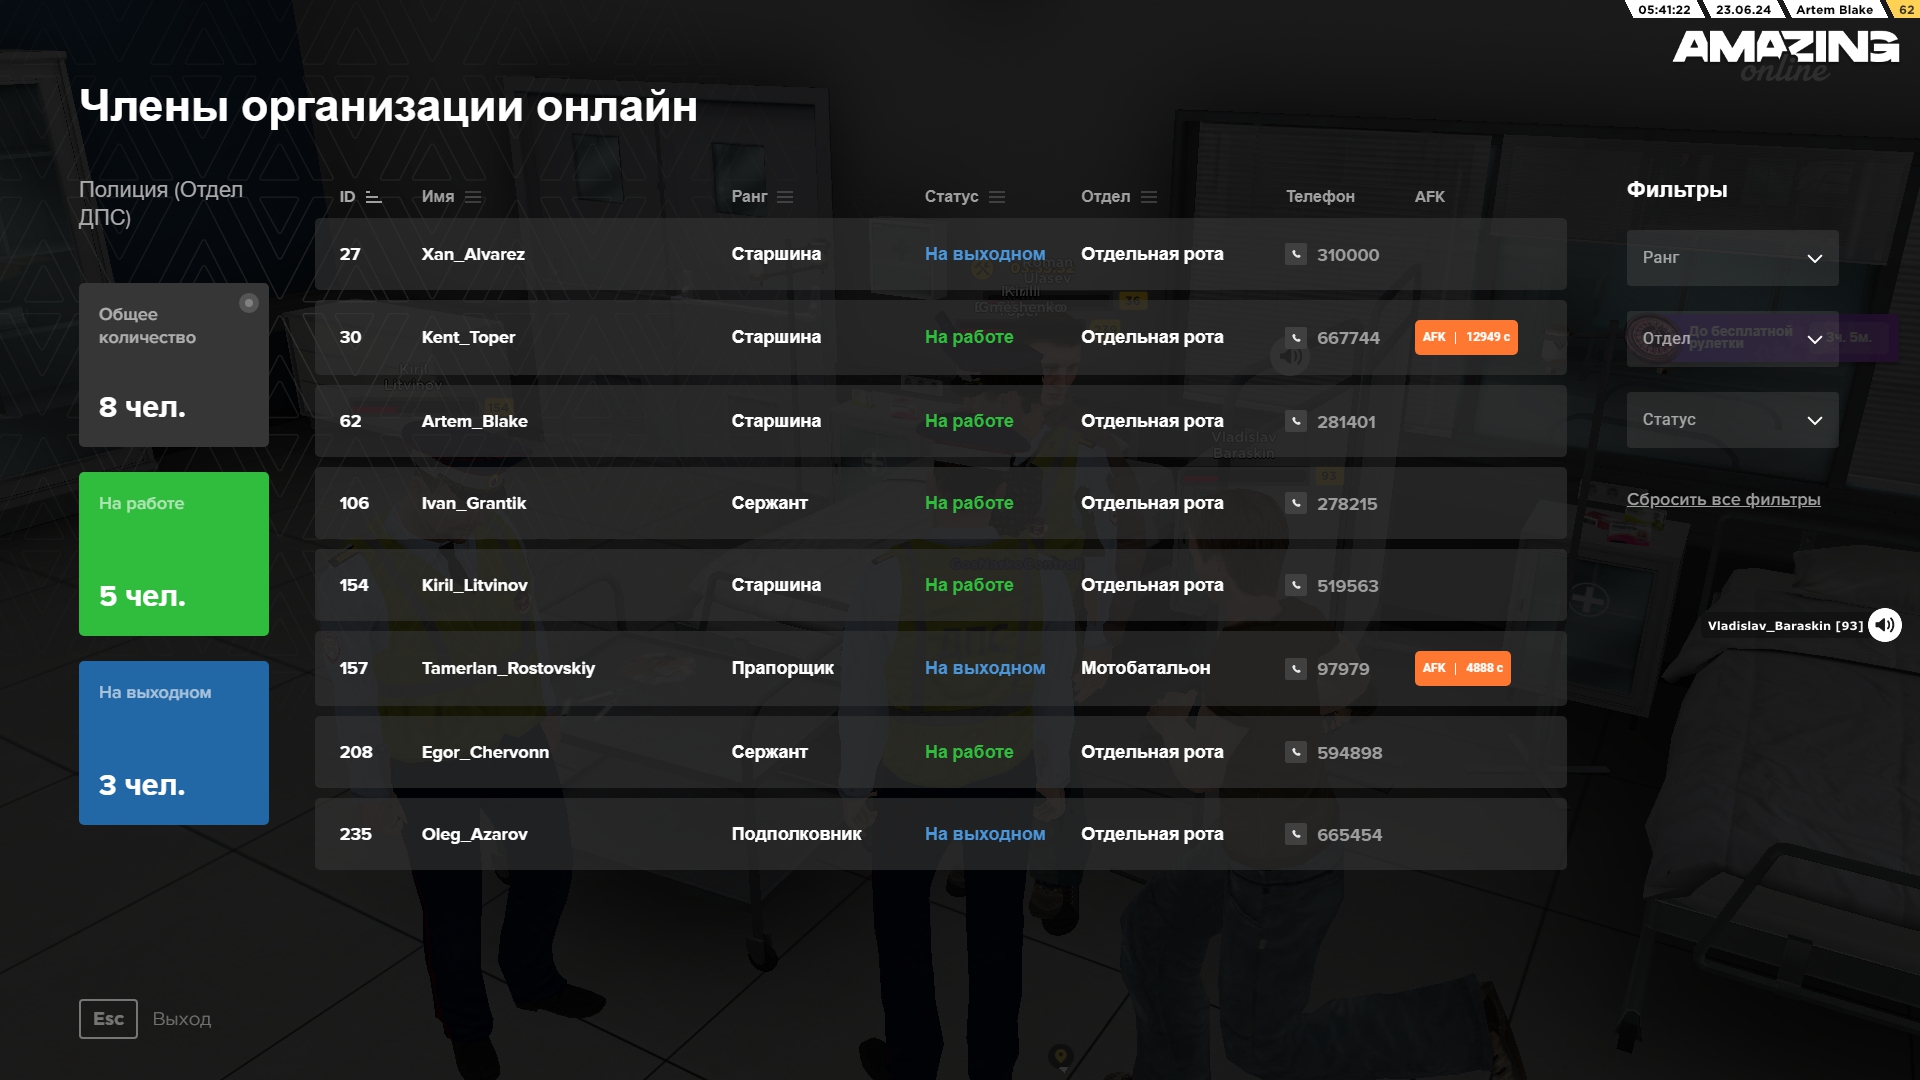Expand the Отдел filter dropdown
This screenshot has height=1080, width=1920.
coord(1731,339)
